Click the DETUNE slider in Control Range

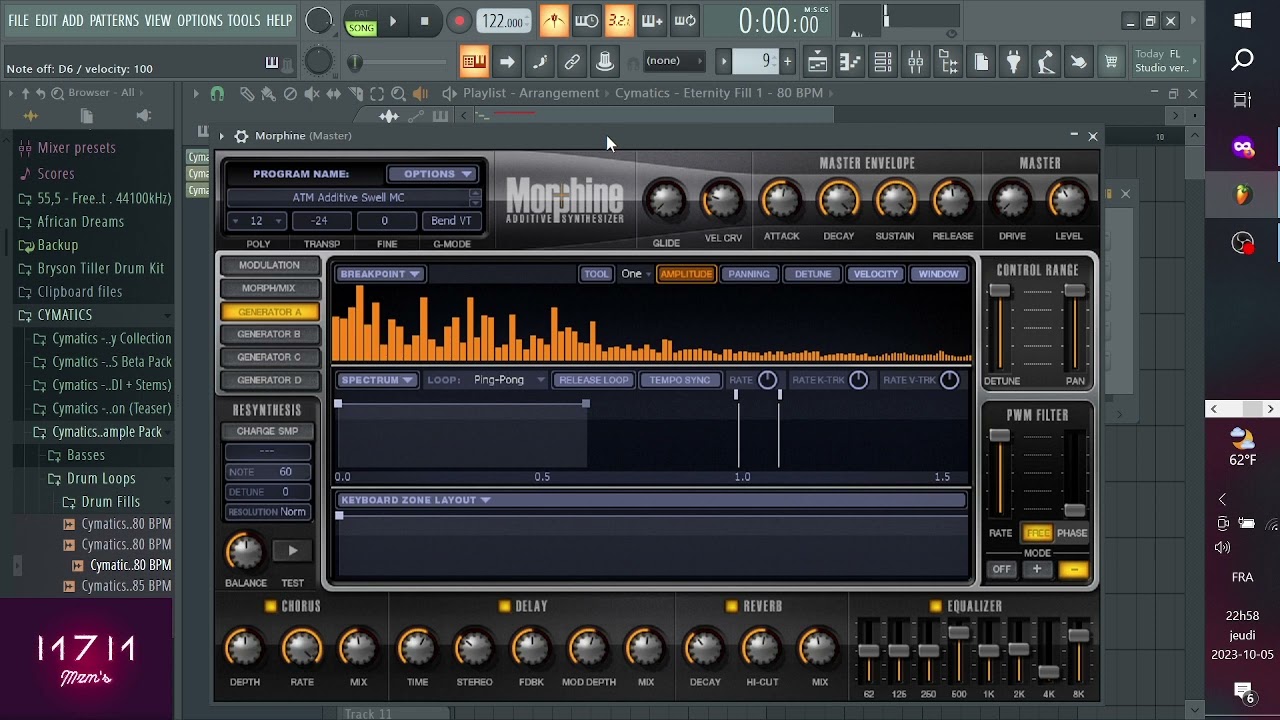click(x=1000, y=328)
